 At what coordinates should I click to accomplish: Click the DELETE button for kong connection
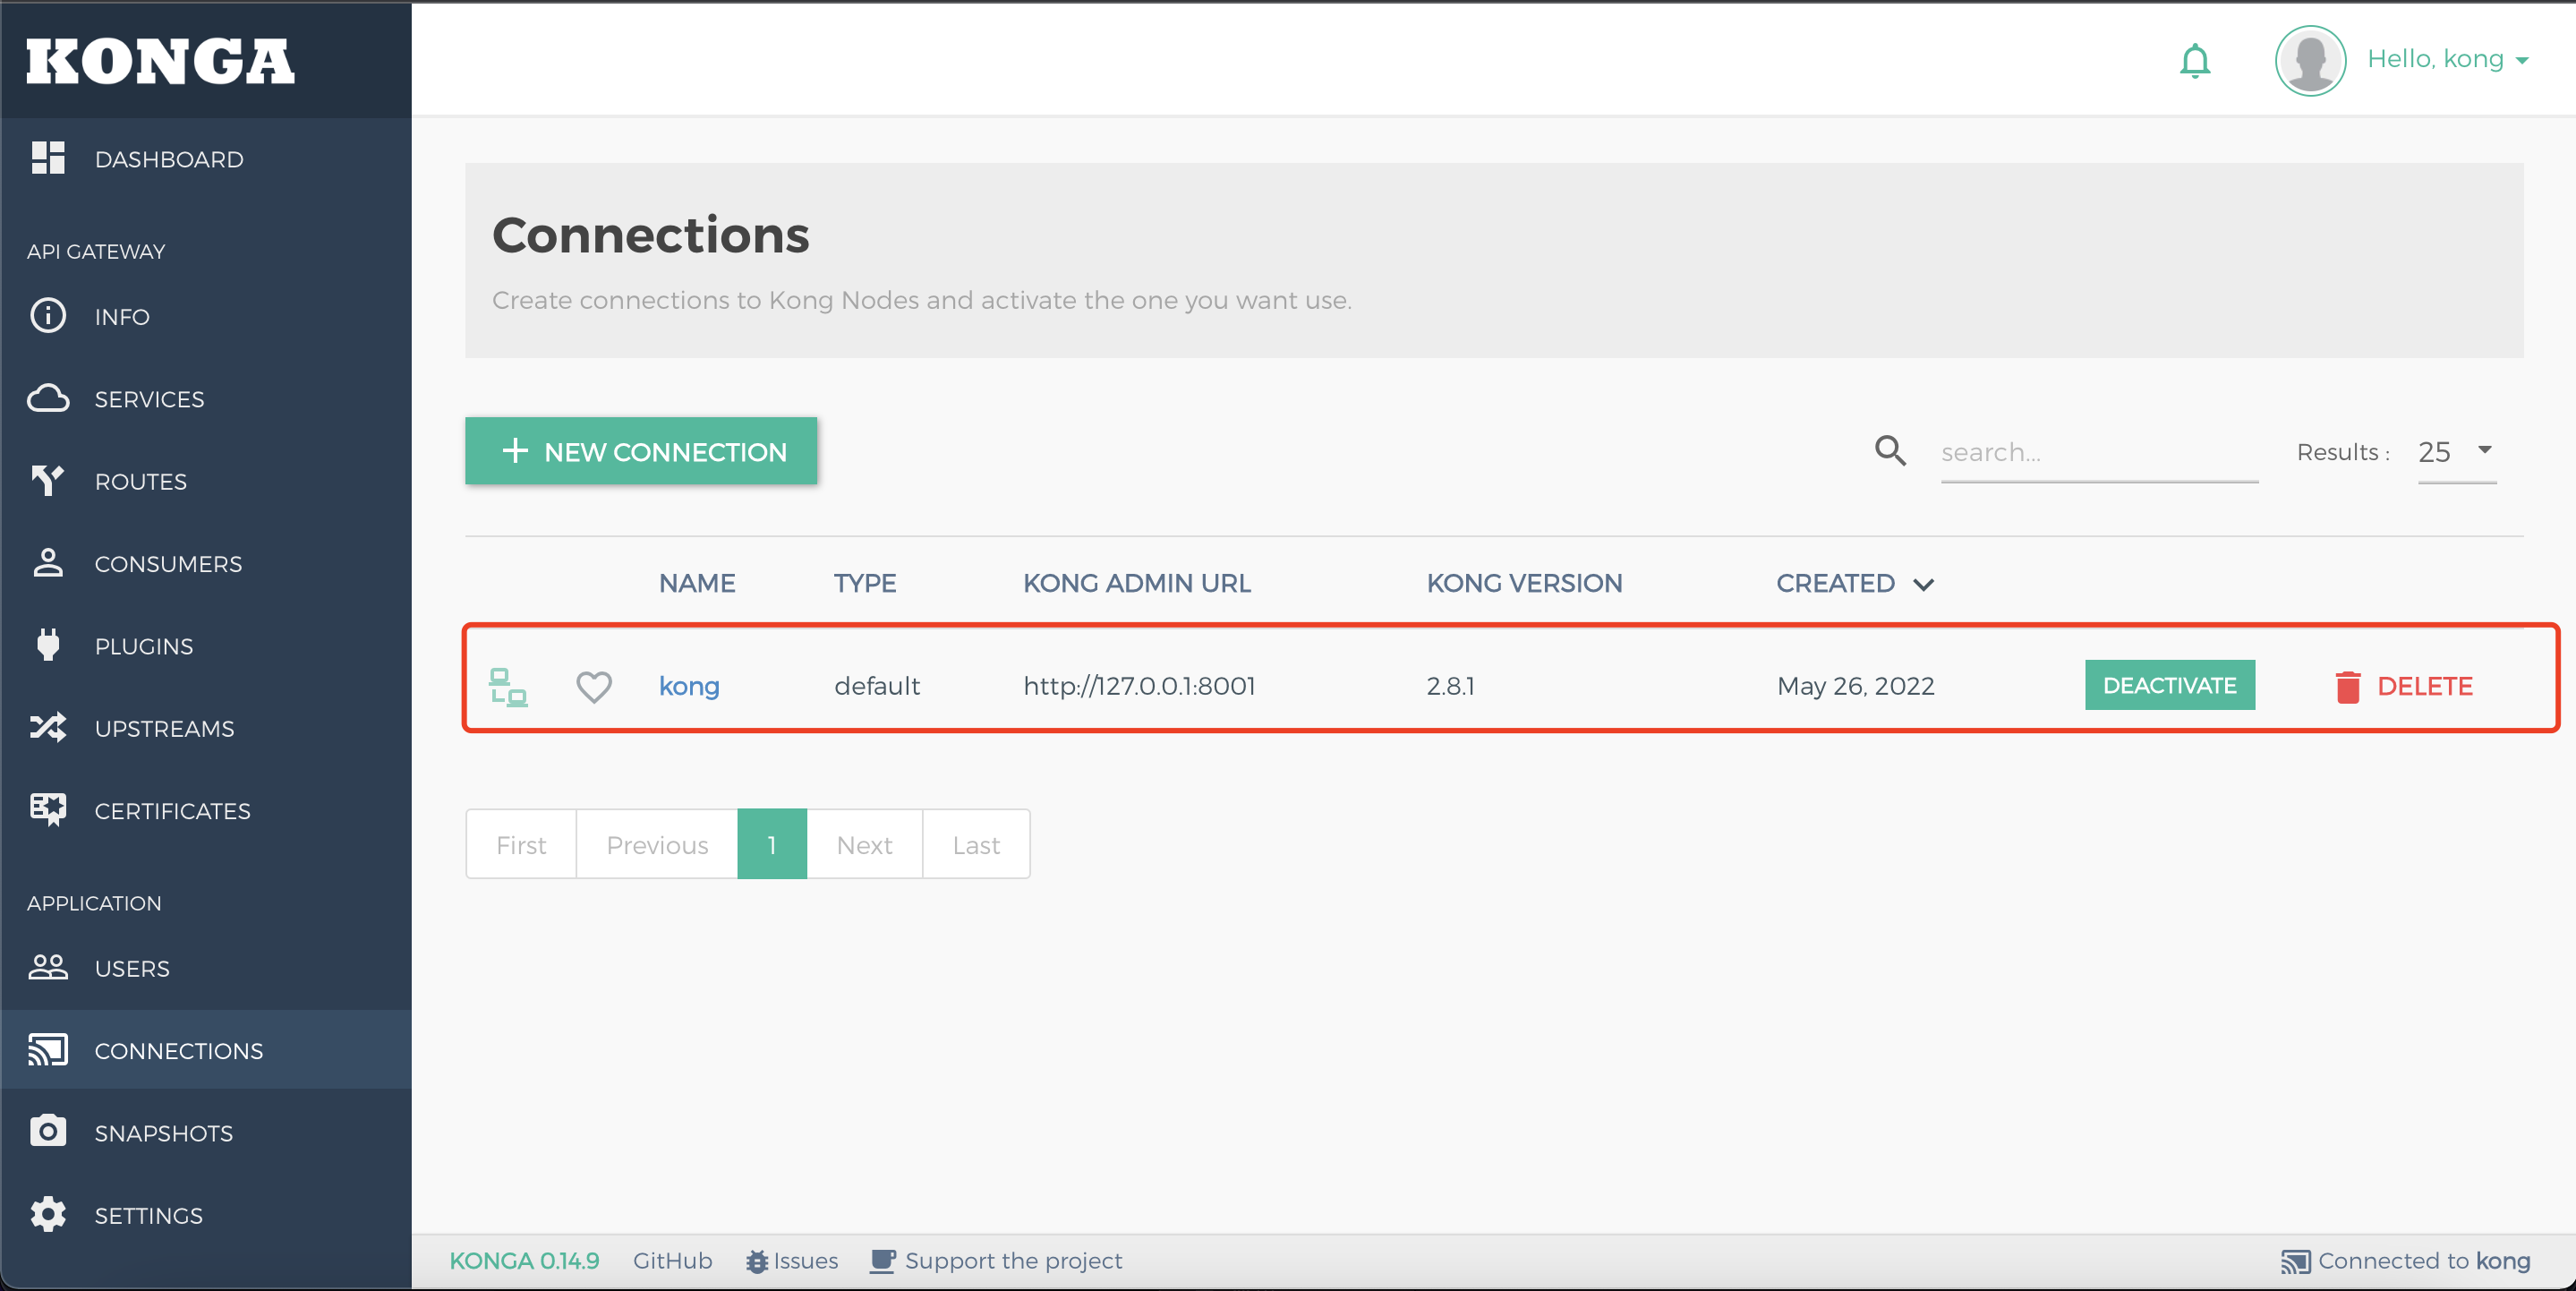(x=2407, y=685)
